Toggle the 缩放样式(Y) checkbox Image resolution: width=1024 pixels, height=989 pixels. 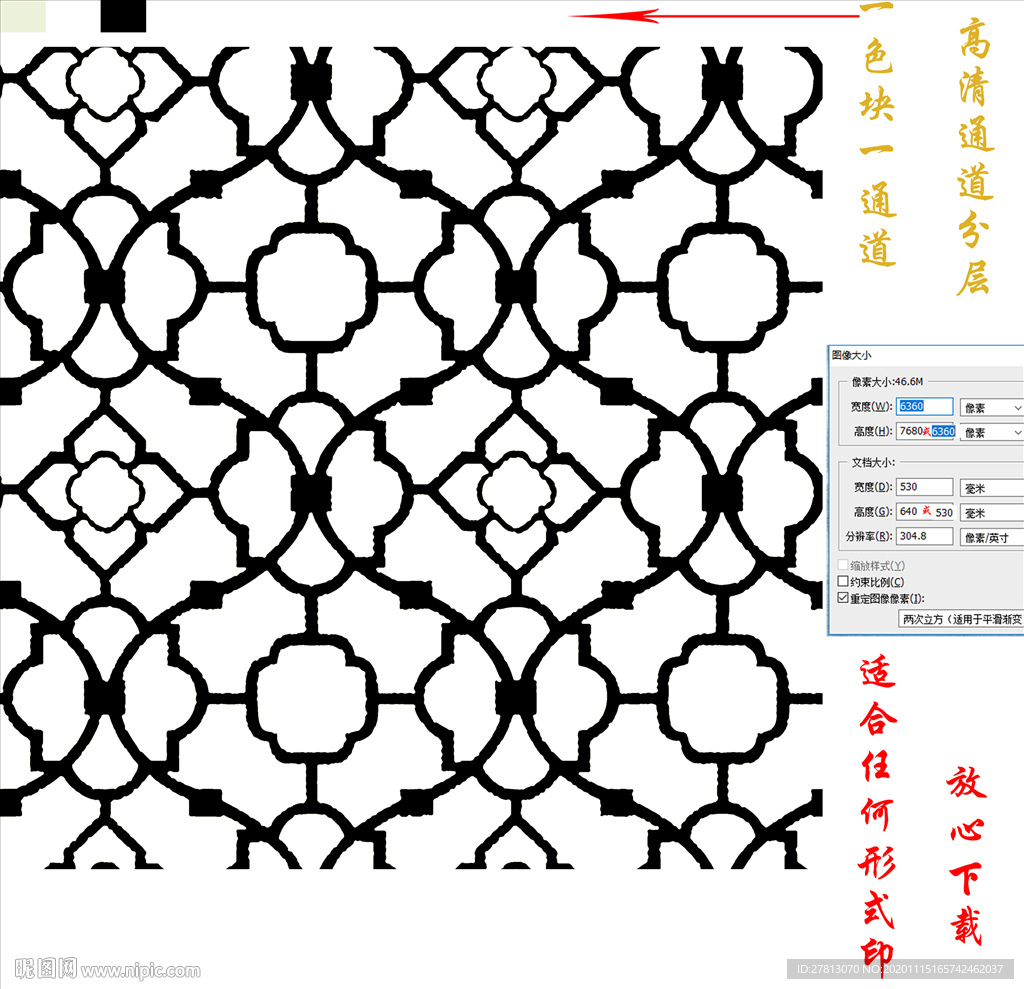tap(843, 564)
